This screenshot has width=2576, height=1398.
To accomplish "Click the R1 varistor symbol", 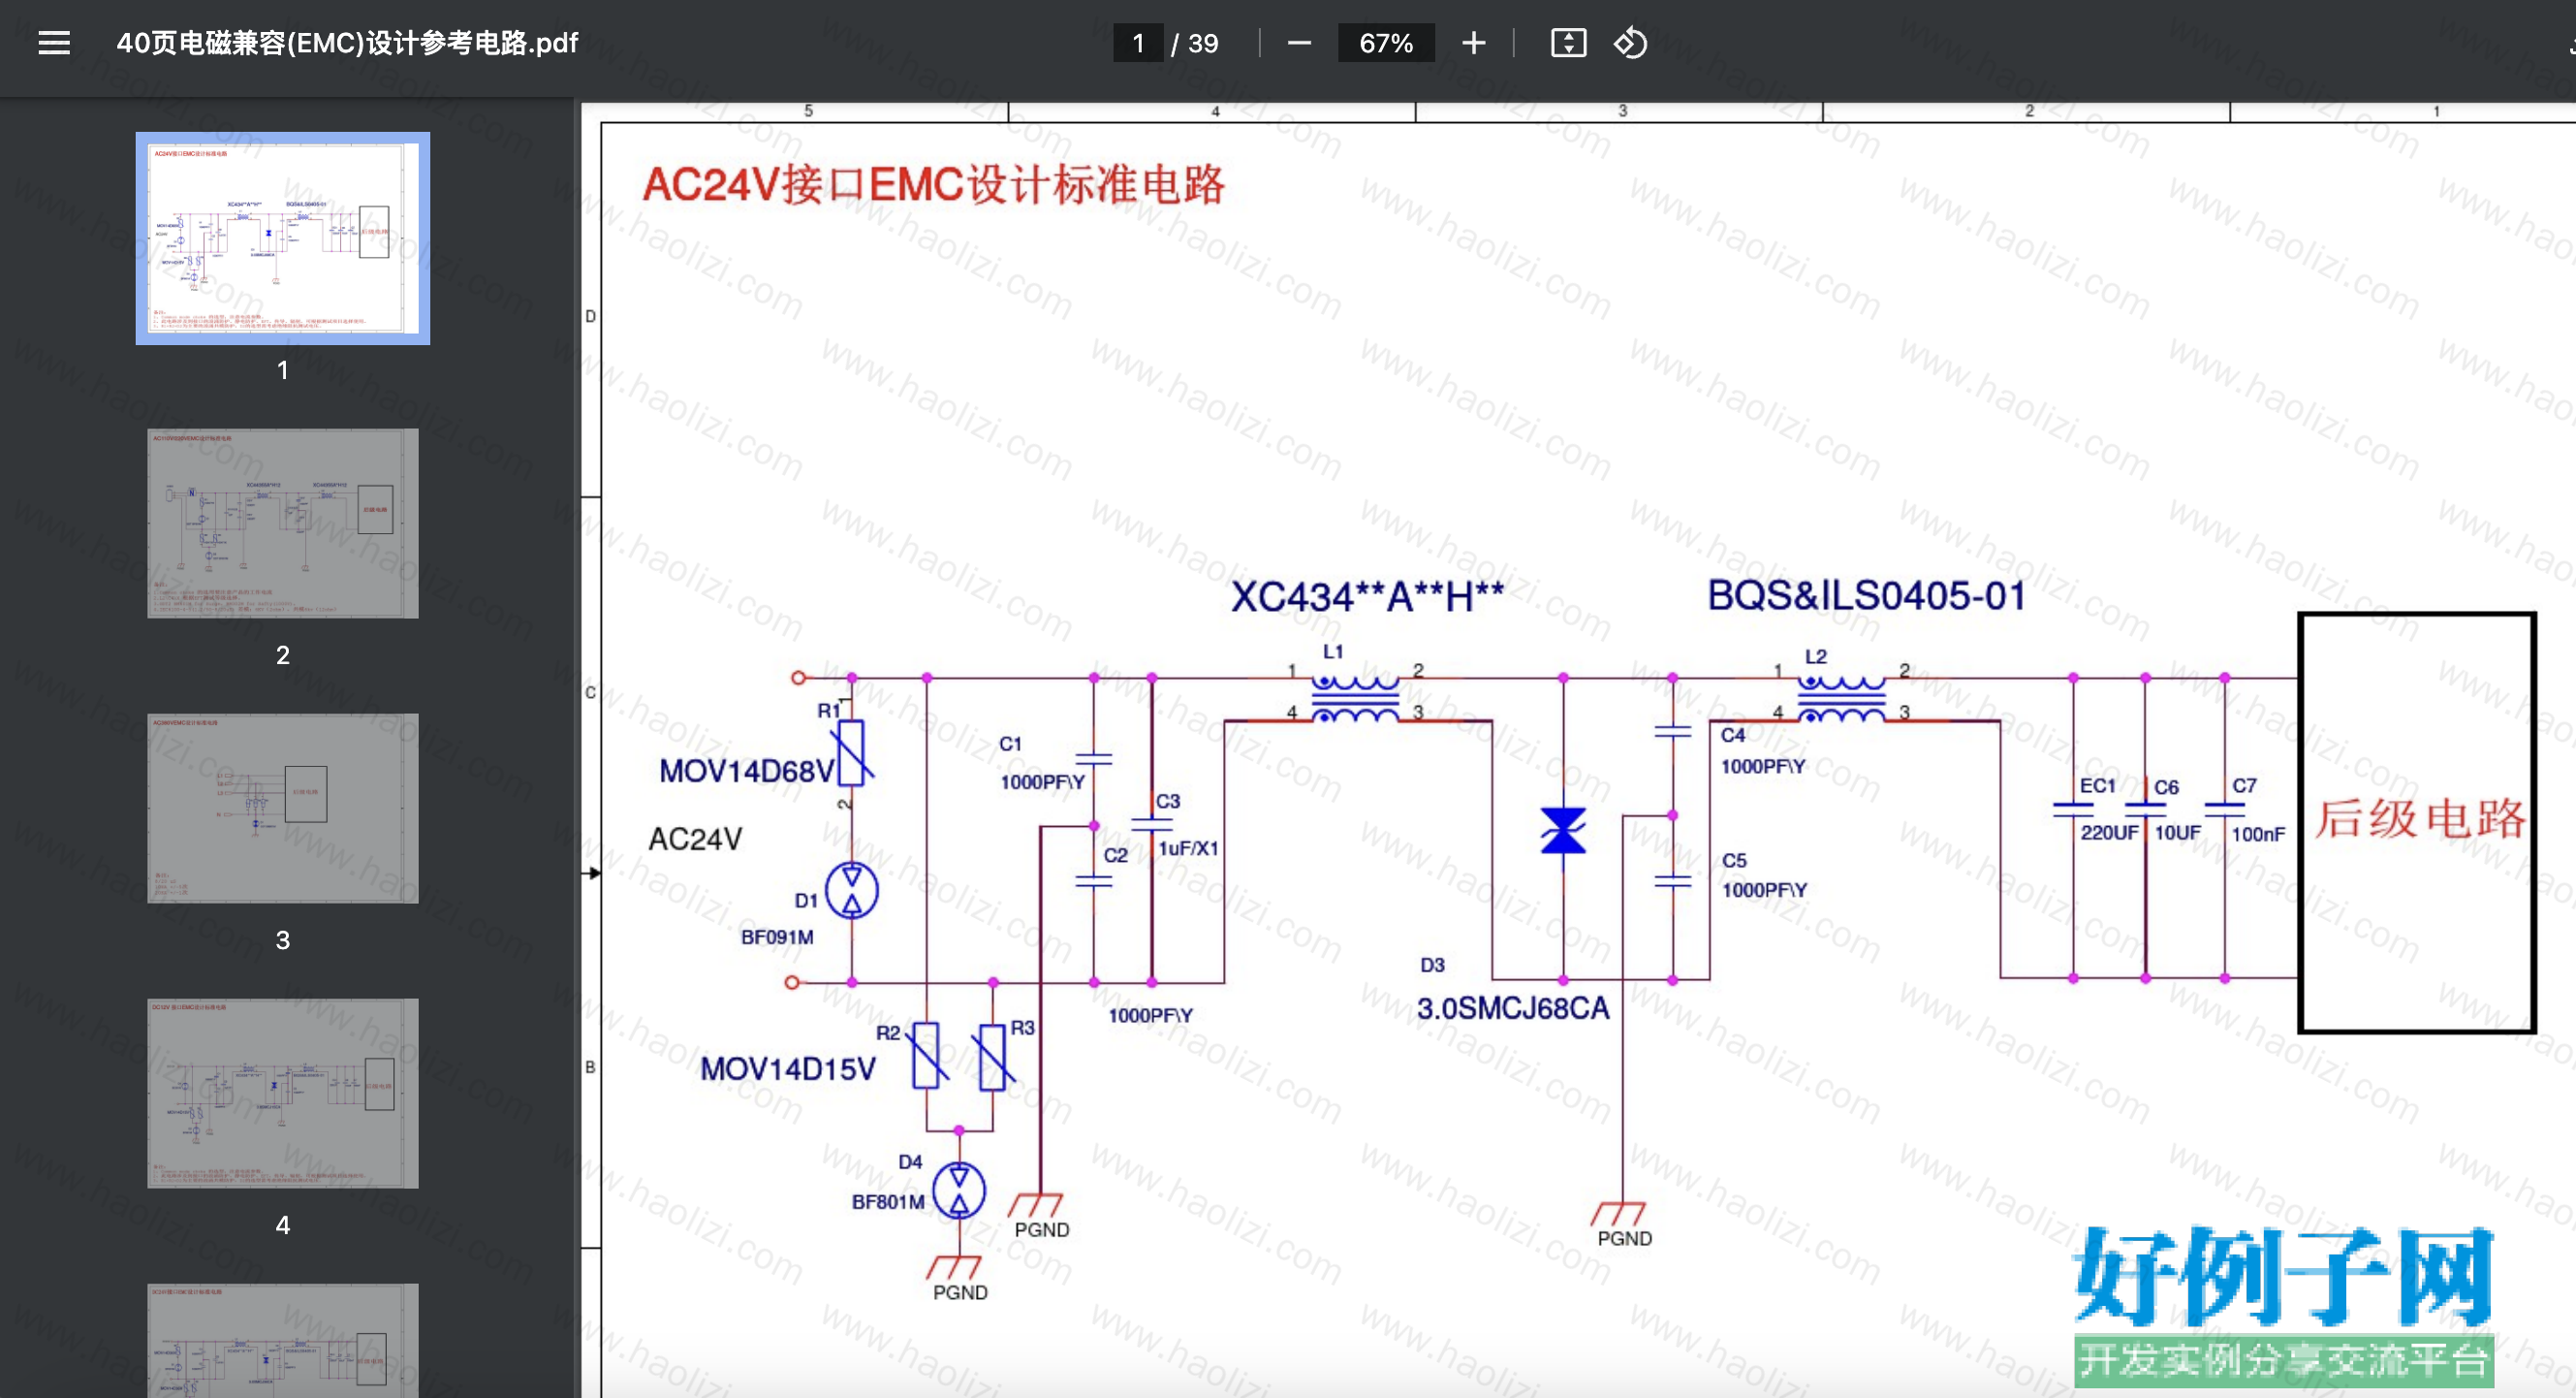I will pos(852,752).
